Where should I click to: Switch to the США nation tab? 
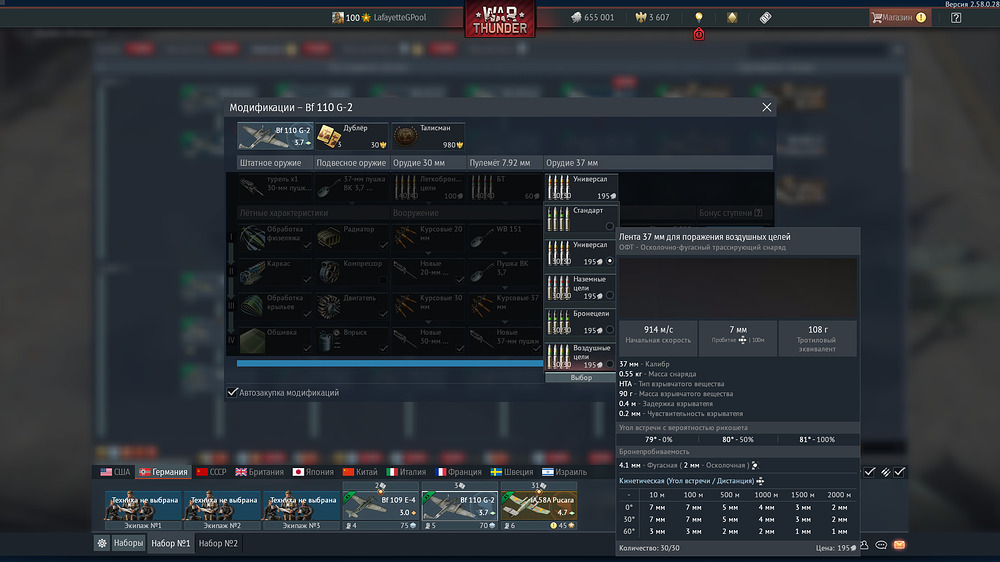(115, 472)
